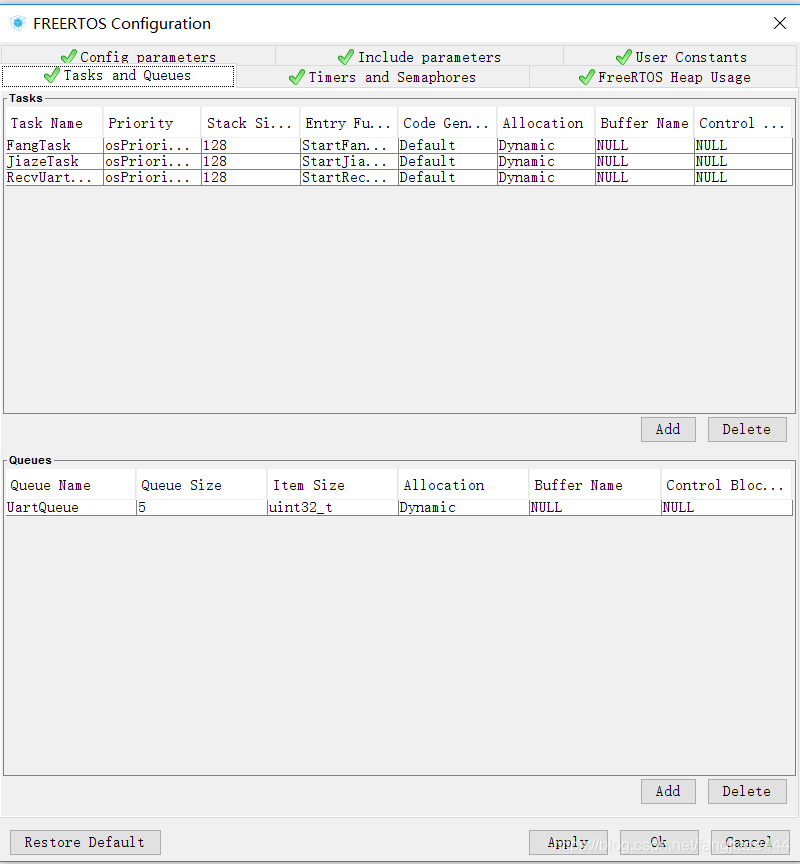Click stack size 128 in RecvUart row
The width and height of the screenshot is (800, 864).
tap(251, 177)
